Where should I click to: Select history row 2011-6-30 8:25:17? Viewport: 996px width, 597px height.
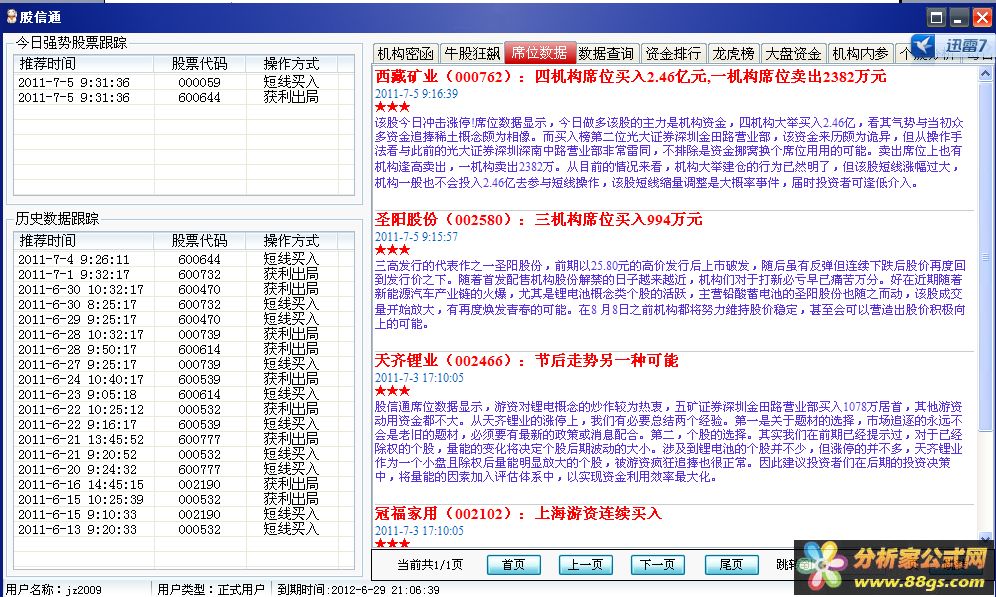click(184, 305)
